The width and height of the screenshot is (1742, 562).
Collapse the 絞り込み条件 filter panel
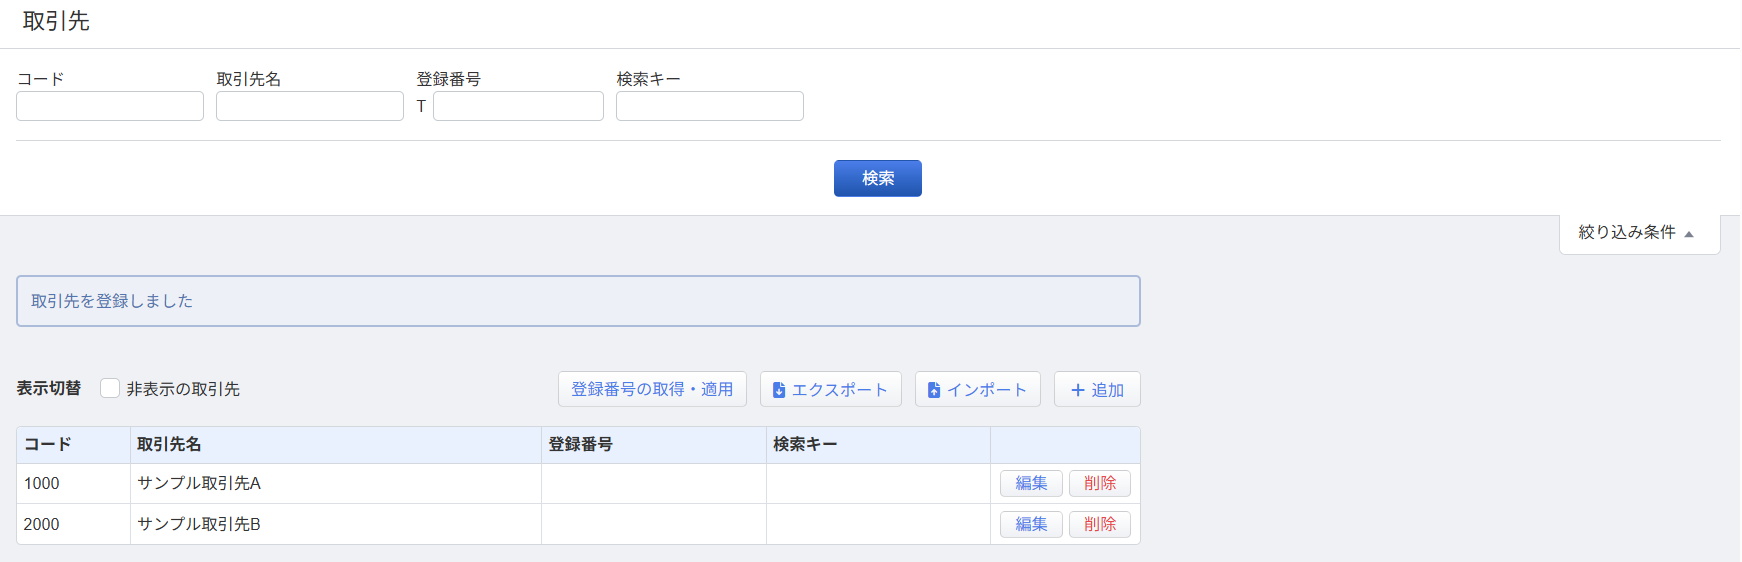coord(1638,233)
